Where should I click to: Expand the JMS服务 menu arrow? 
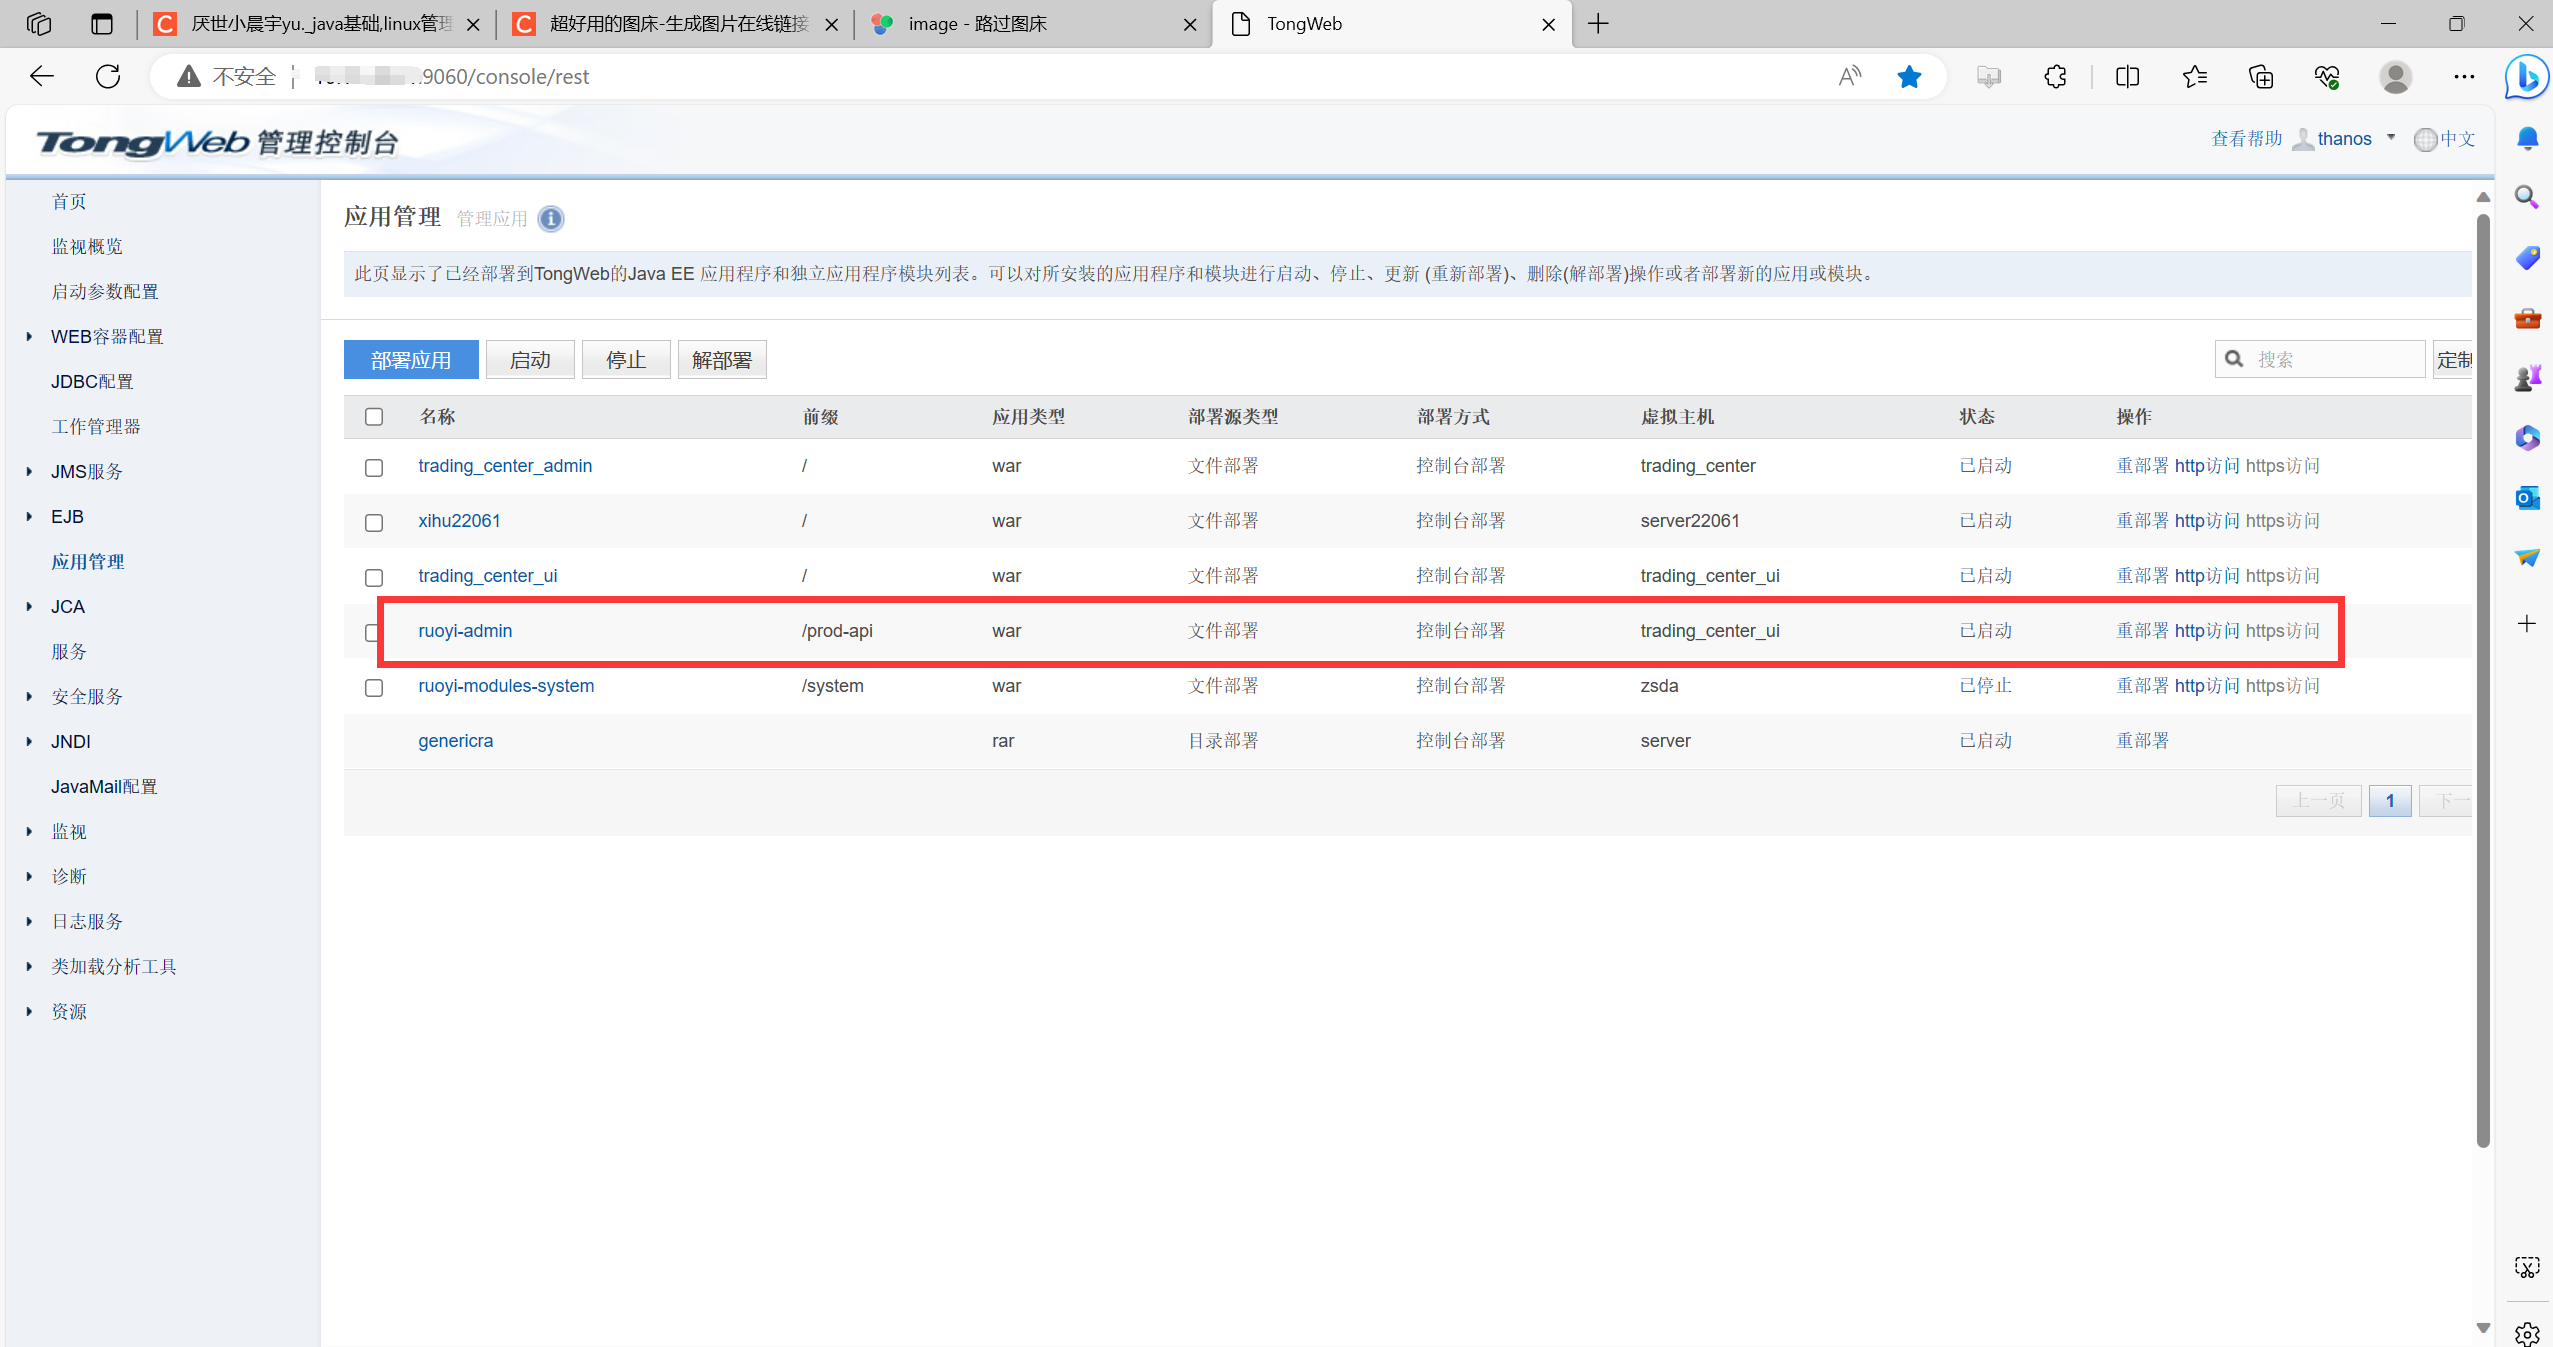pyautogui.click(x=29, y=472)
